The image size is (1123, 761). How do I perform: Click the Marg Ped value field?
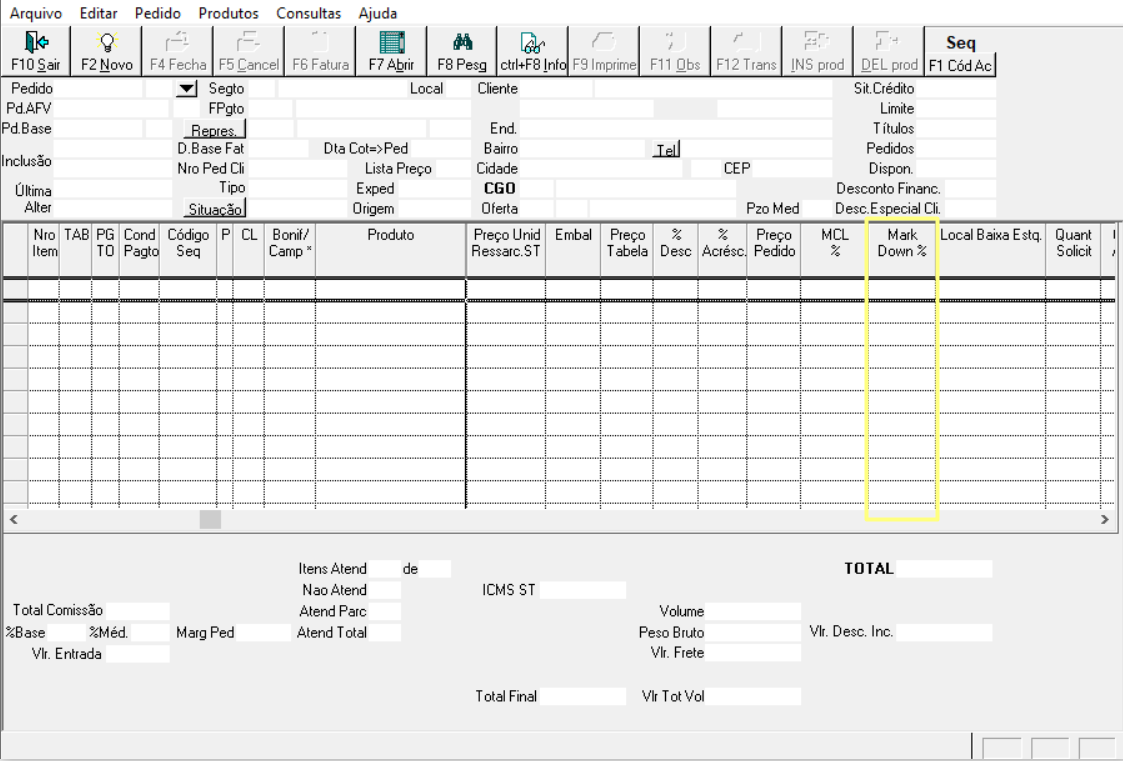264,633
